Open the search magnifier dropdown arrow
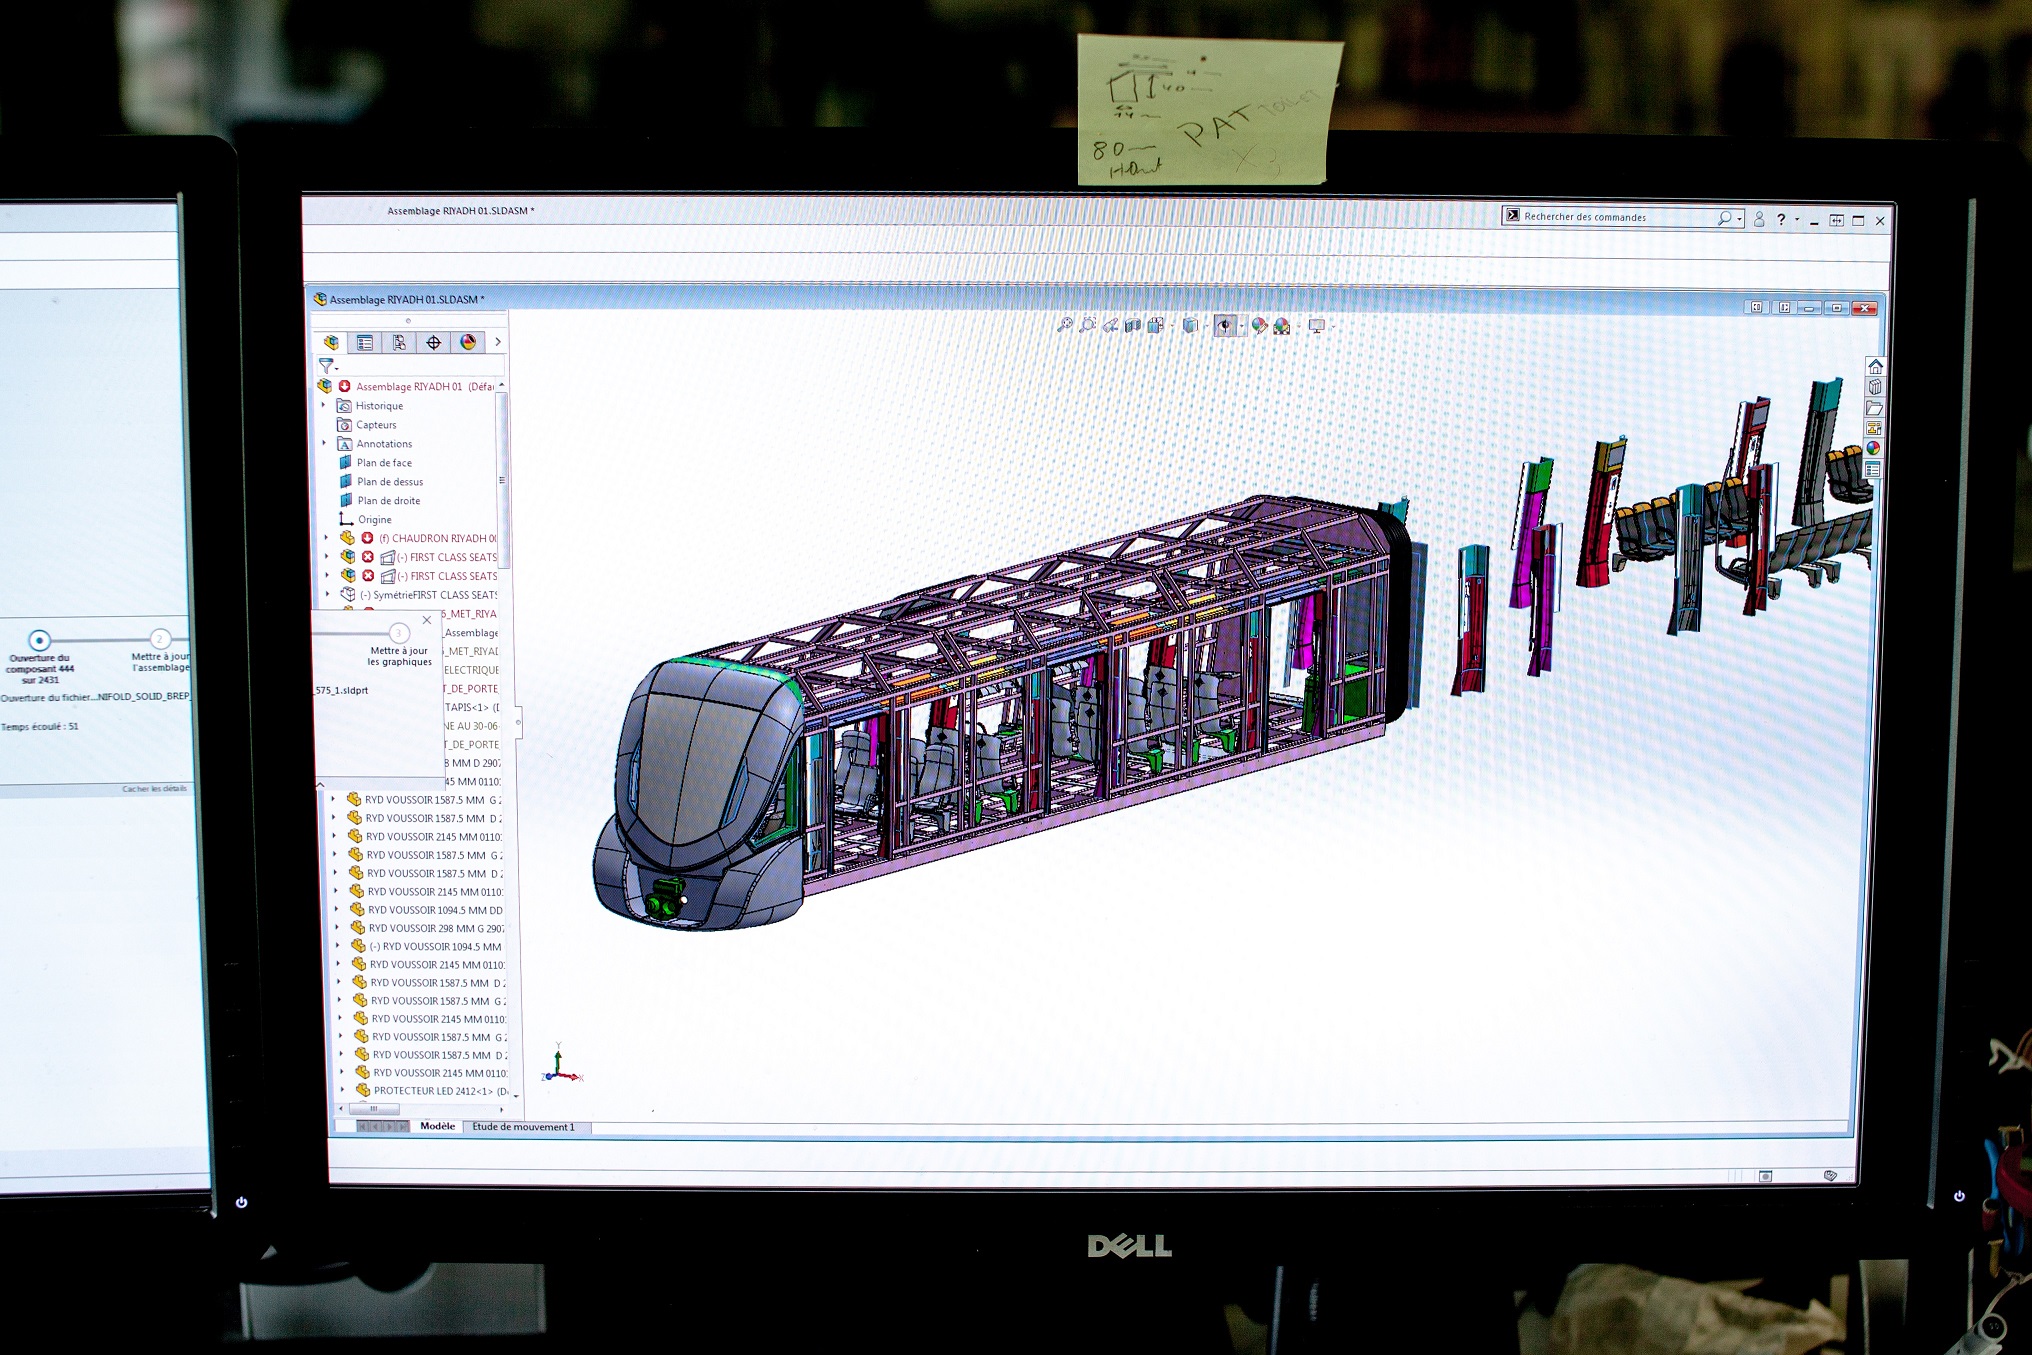 [1740, 219]
